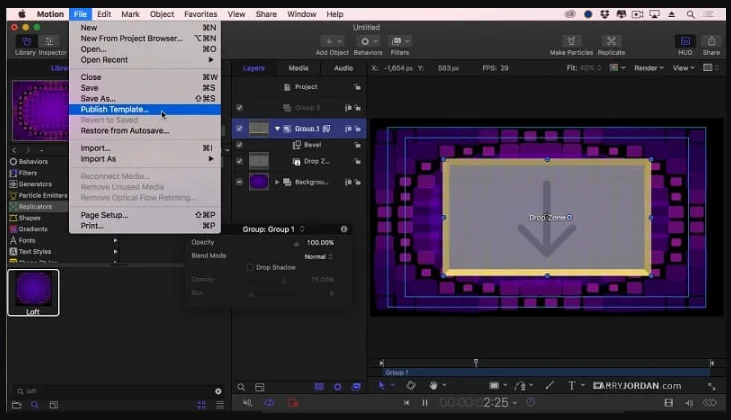
Task: Click the Share toolbar icon
Action: click(x=711, y=41)
